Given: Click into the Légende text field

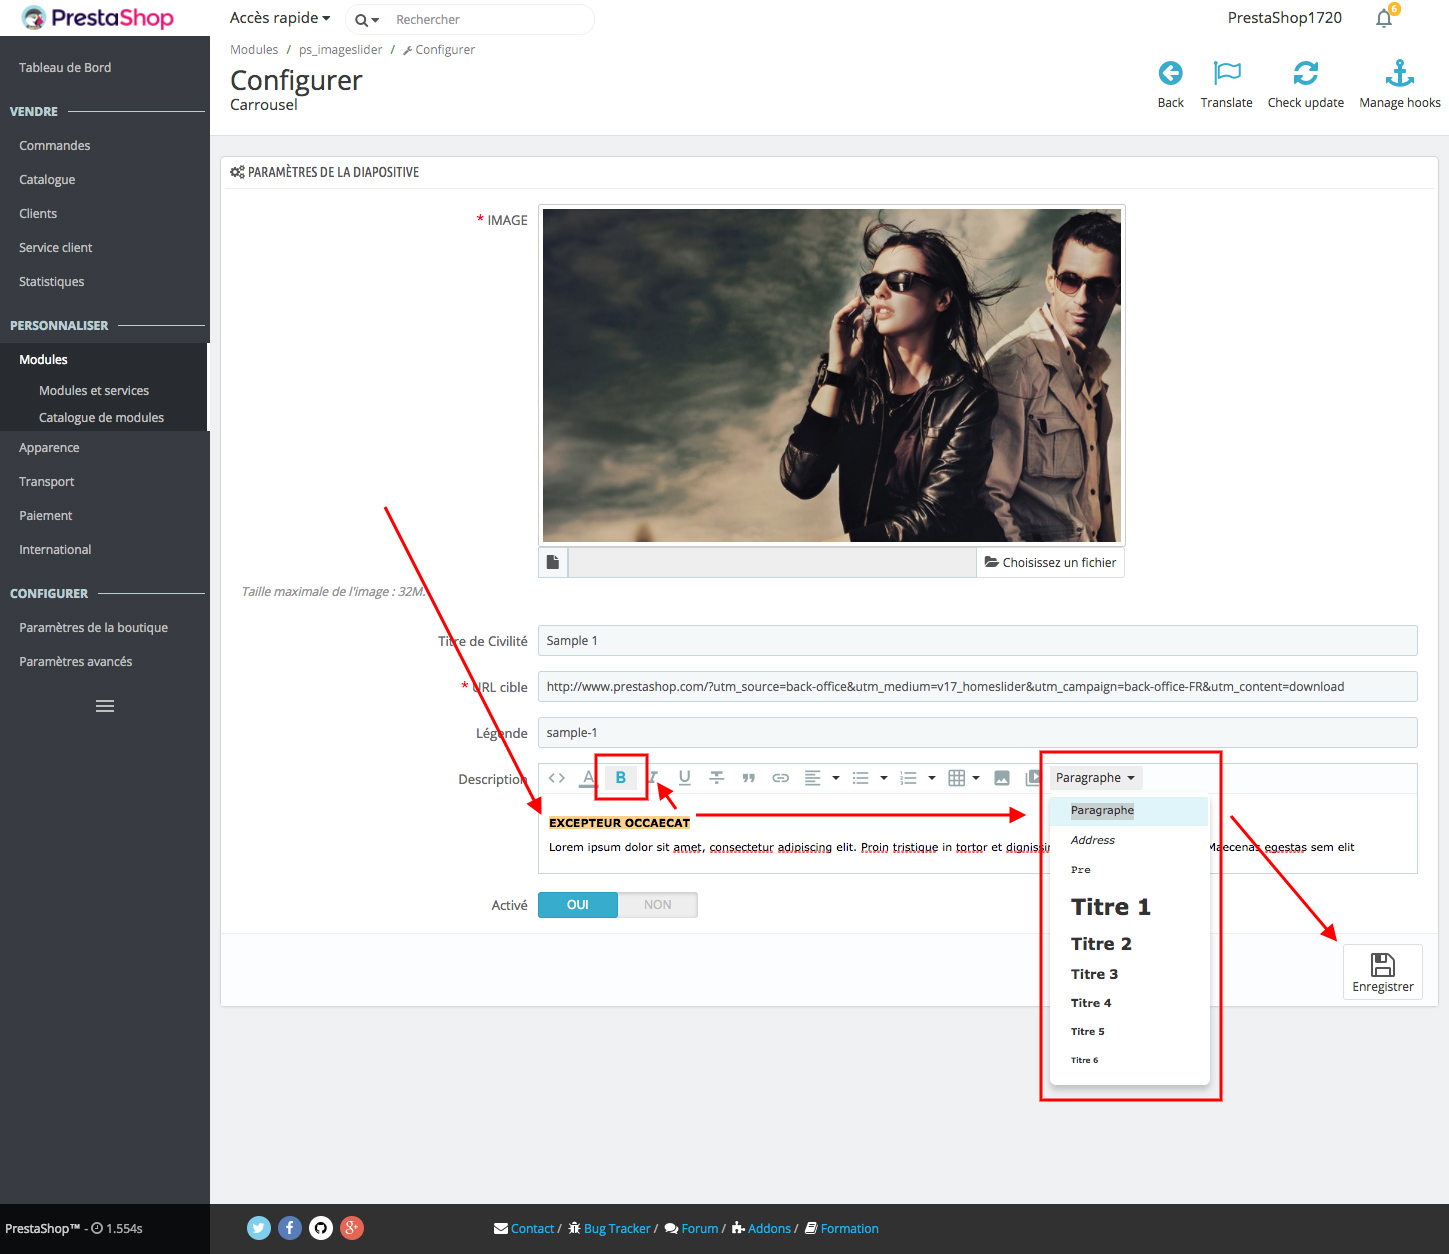Looking at the screenshot, I should (x=977, y=733).
